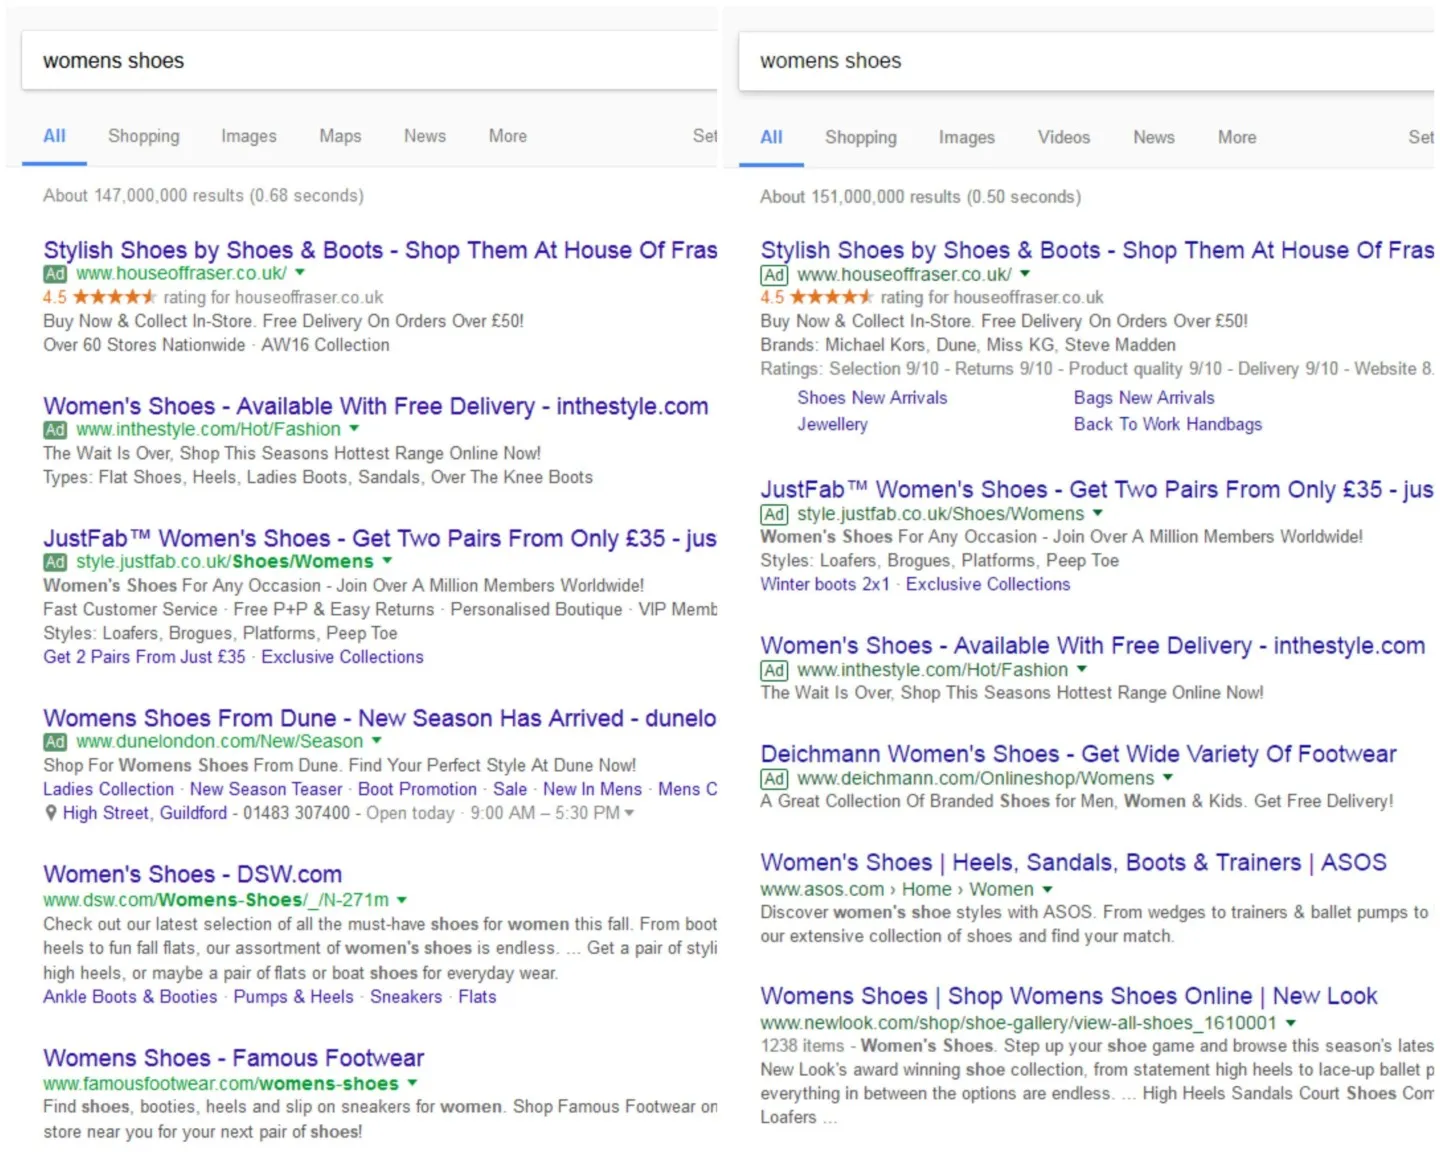Open the 'Women's Shoes - DSW.com' result
The height and width of the screenshot is (1158, 1440).
click(x=193, y=874)
